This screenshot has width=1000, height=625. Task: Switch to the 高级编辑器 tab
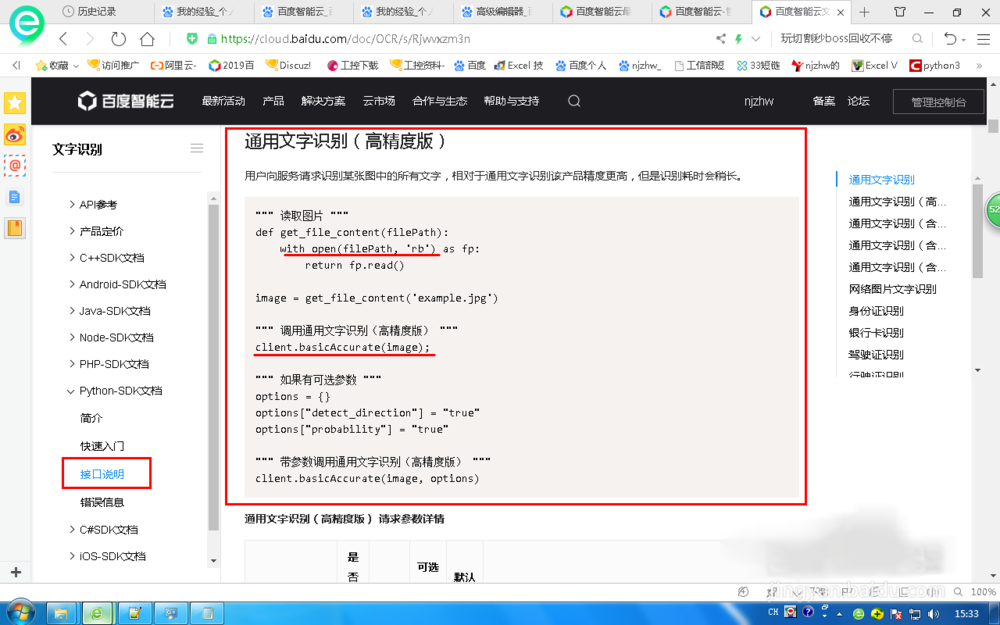(504, 11)
